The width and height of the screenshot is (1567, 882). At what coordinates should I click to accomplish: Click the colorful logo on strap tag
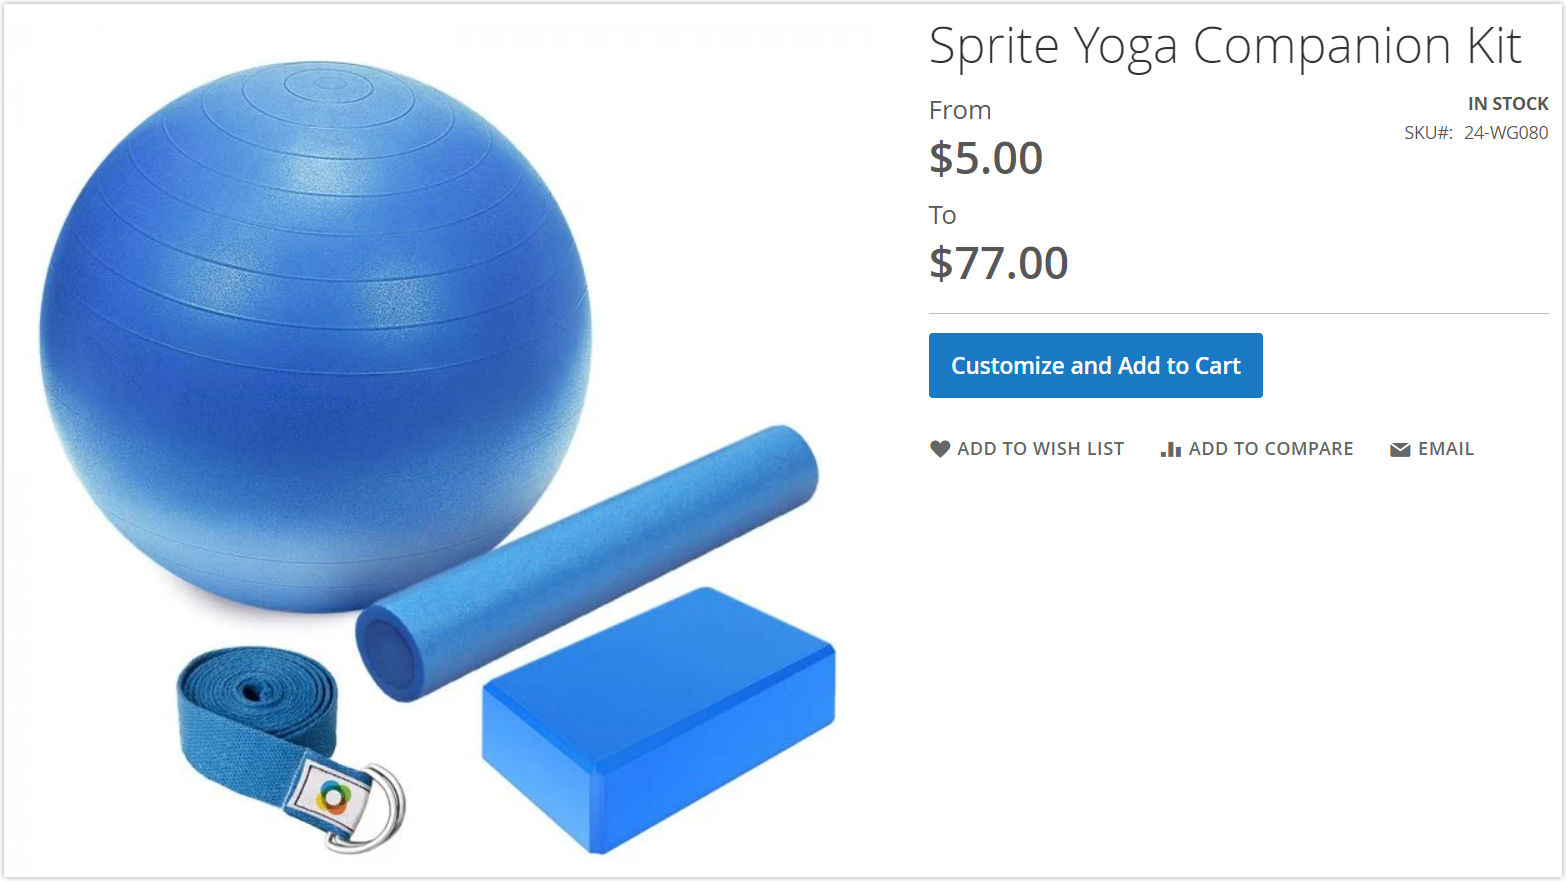(x=334, y=797)
